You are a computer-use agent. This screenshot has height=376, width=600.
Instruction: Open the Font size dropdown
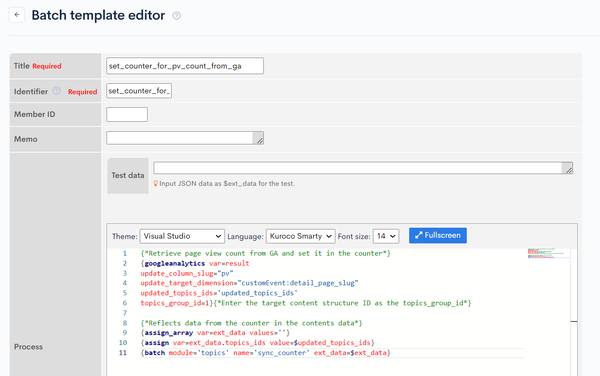(386, 236)
